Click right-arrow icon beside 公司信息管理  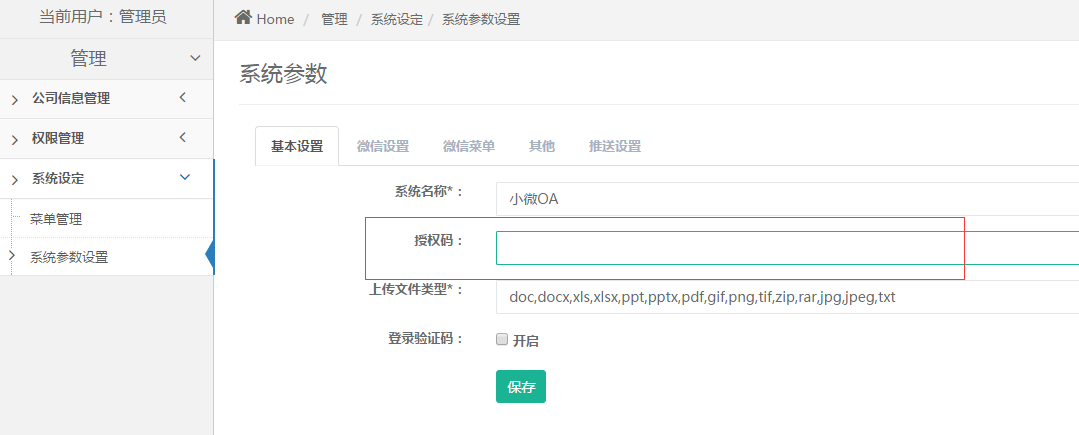coord(15,100)
